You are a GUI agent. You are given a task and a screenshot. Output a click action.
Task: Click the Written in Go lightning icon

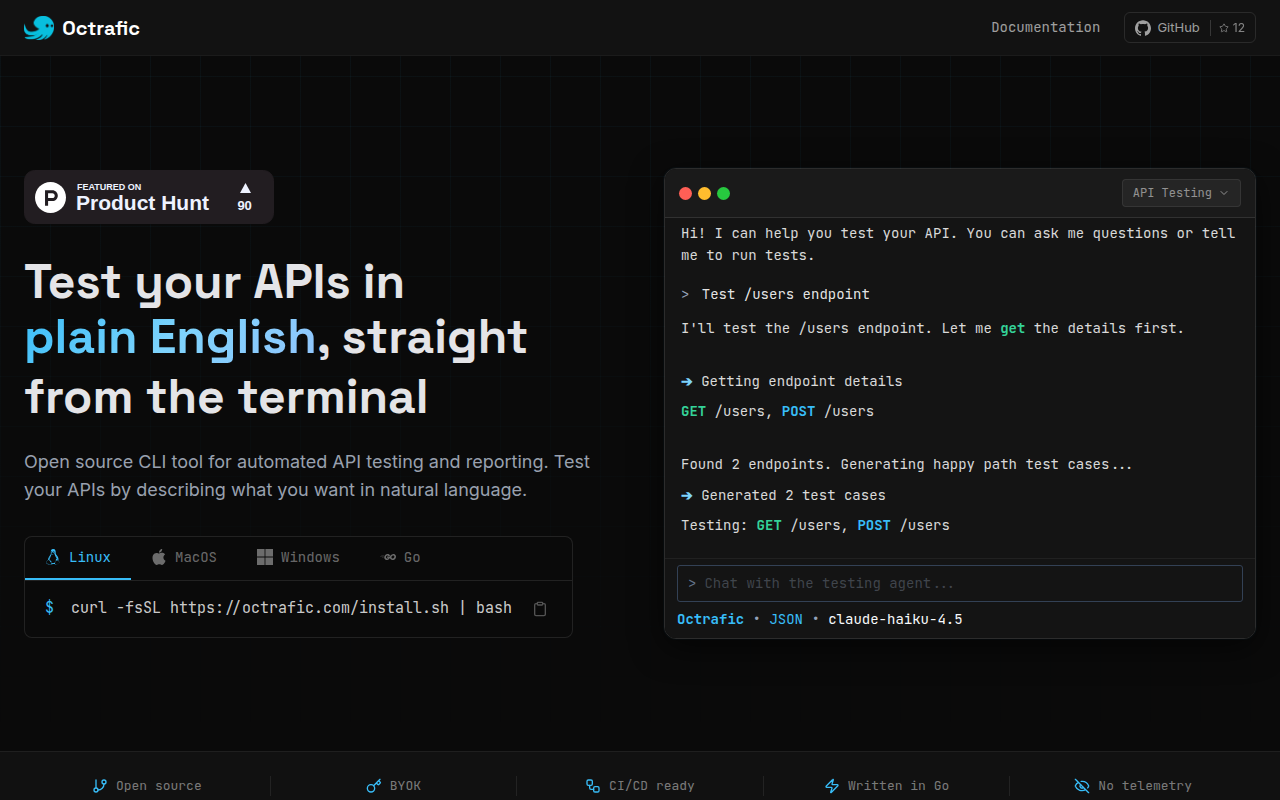[x=832, y=786]
